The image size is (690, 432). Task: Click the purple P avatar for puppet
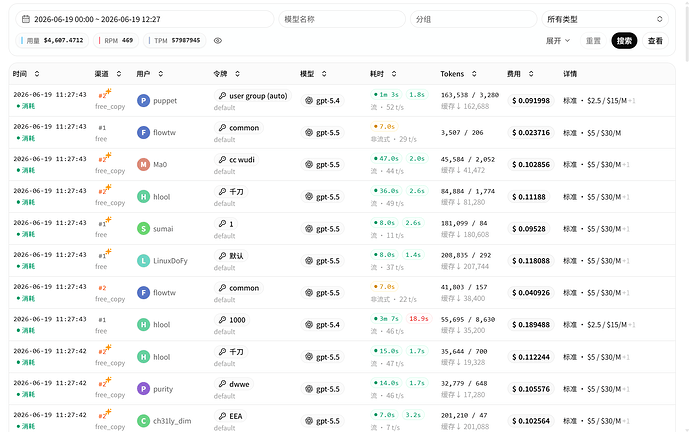pos(143,101)
